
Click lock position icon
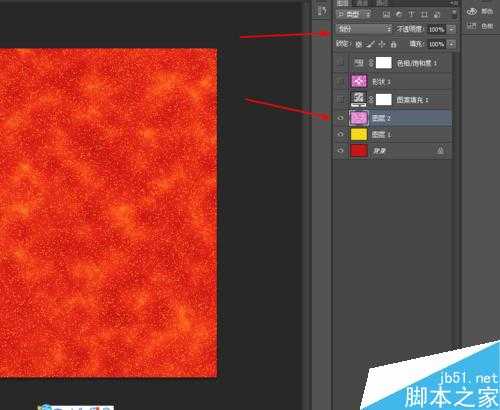(382, 44)
